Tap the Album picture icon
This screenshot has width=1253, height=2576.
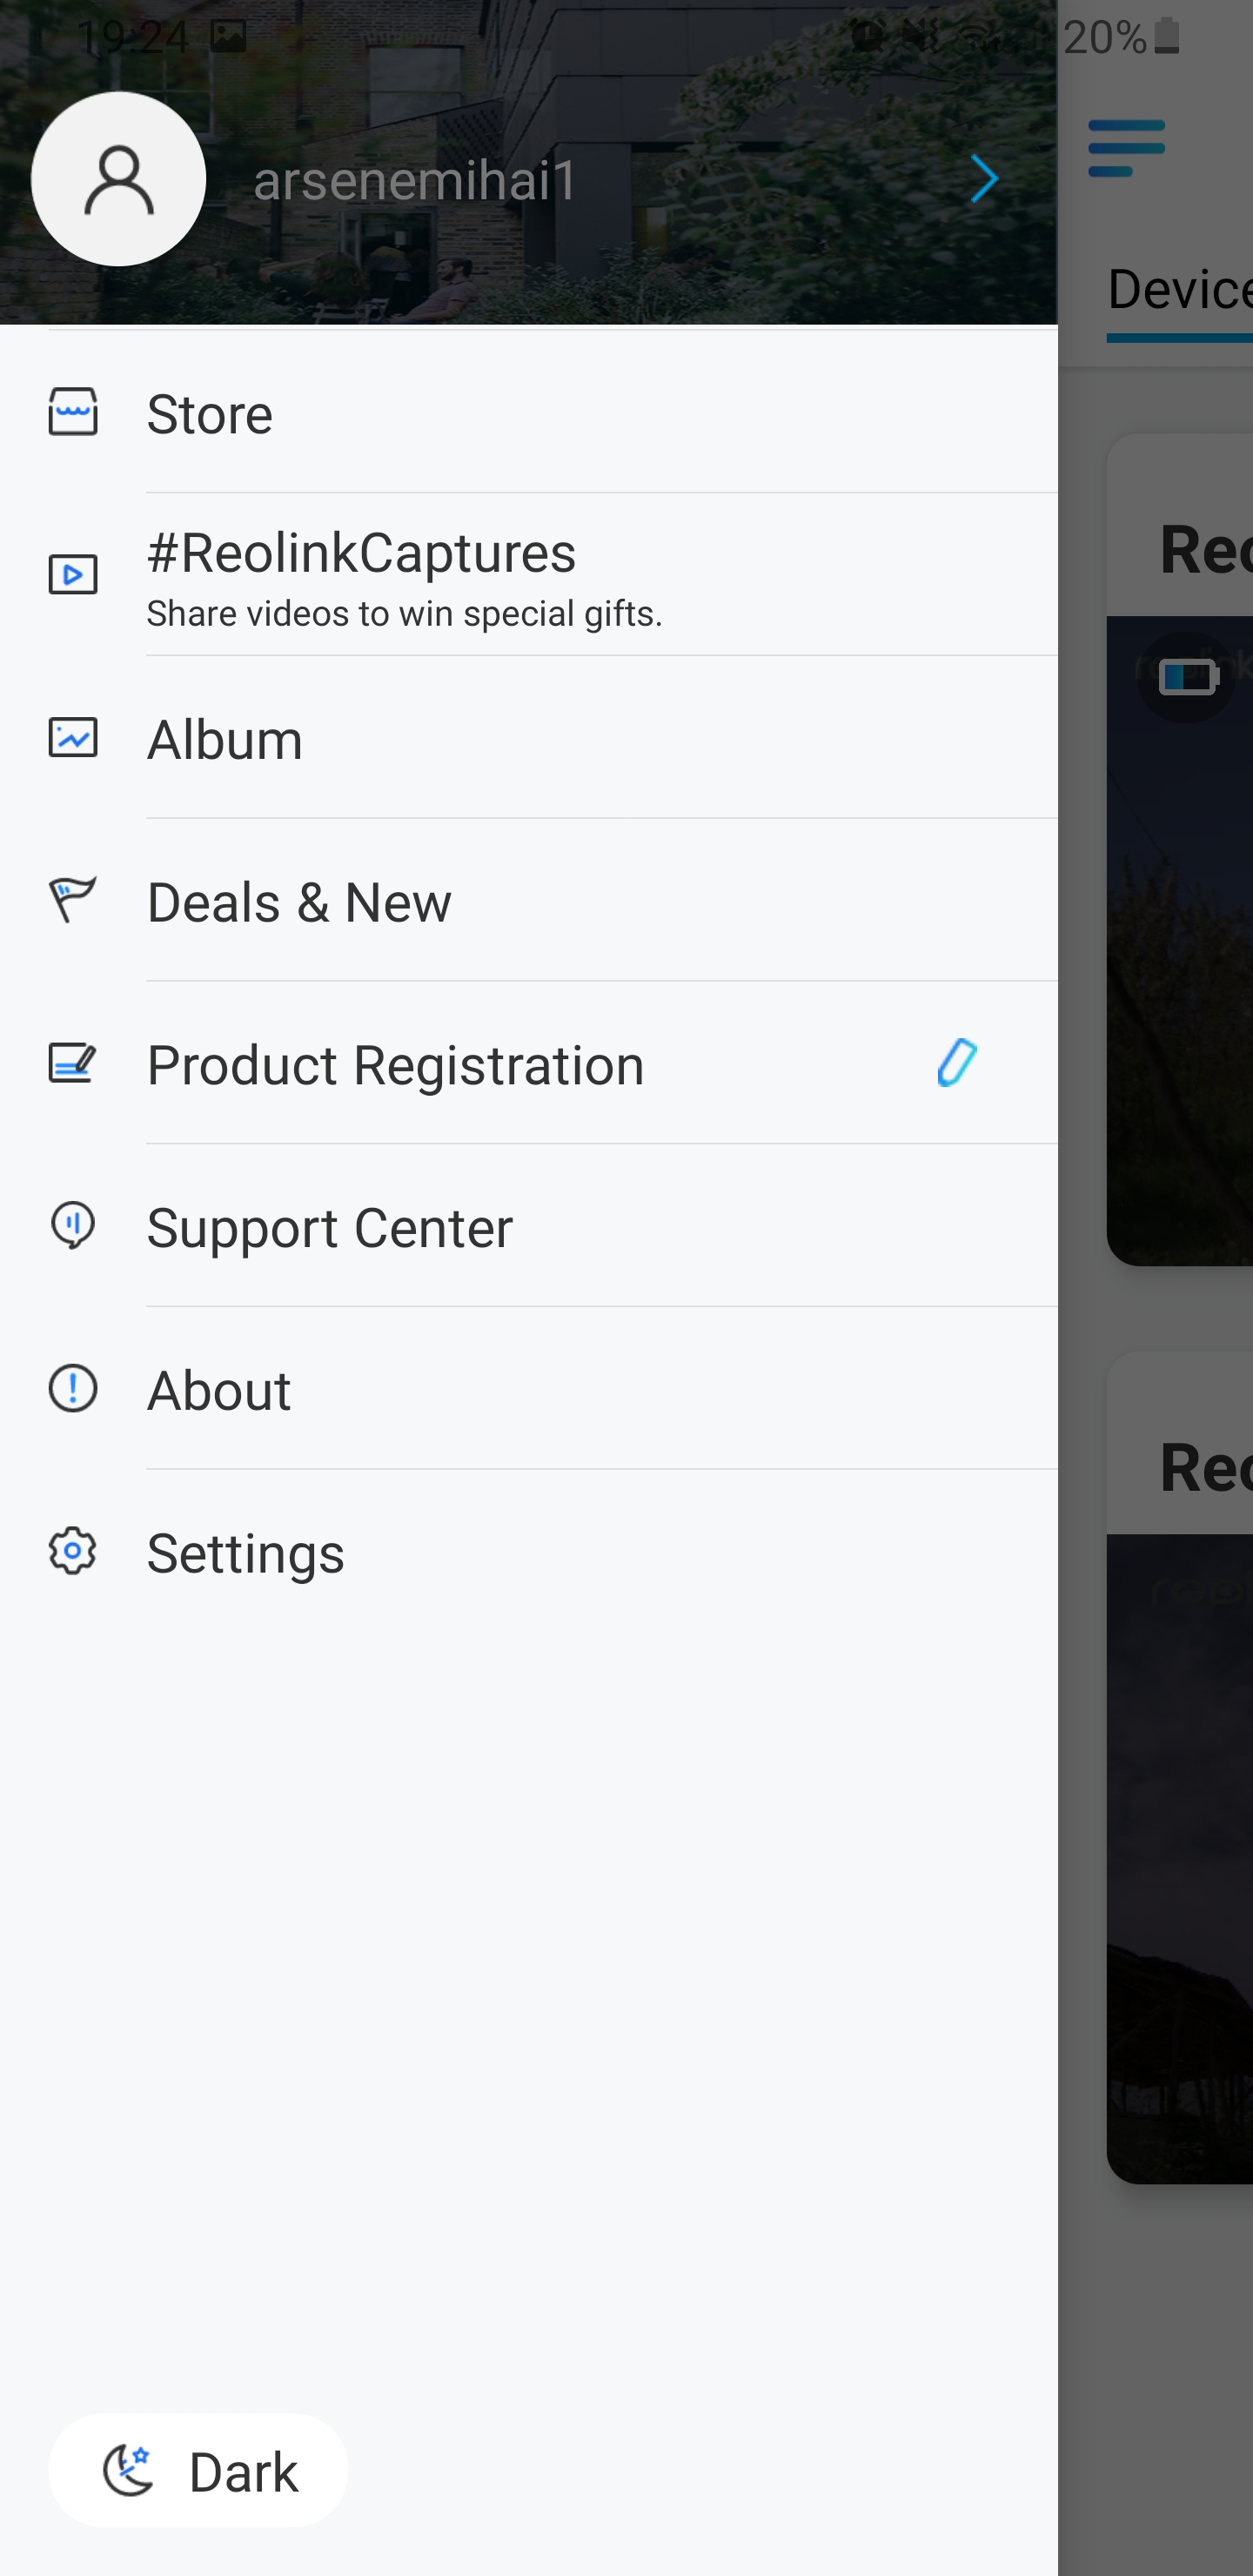73,738
